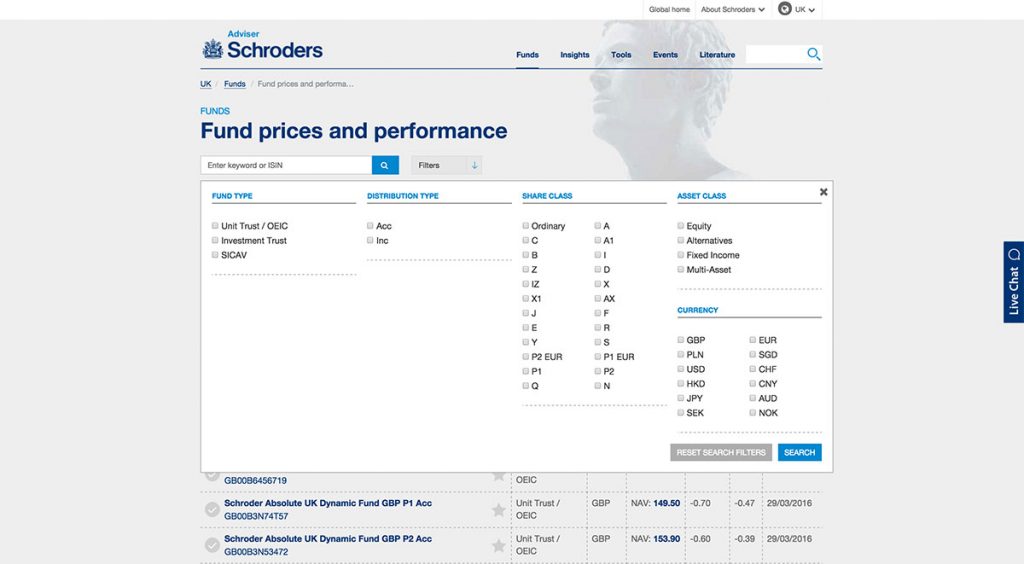
Task: Click the ISIN text GB00B6456719
Action: tap(255, 480)
